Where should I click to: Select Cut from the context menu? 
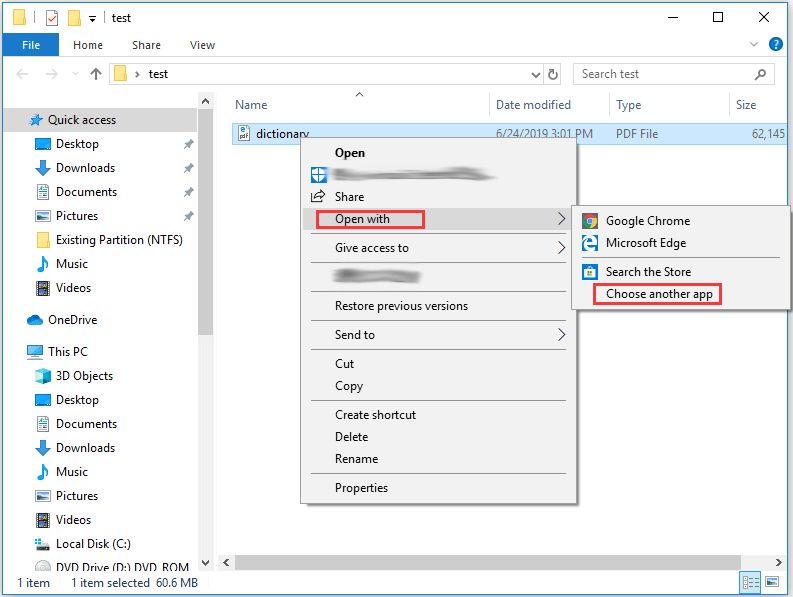click(344, 364)
